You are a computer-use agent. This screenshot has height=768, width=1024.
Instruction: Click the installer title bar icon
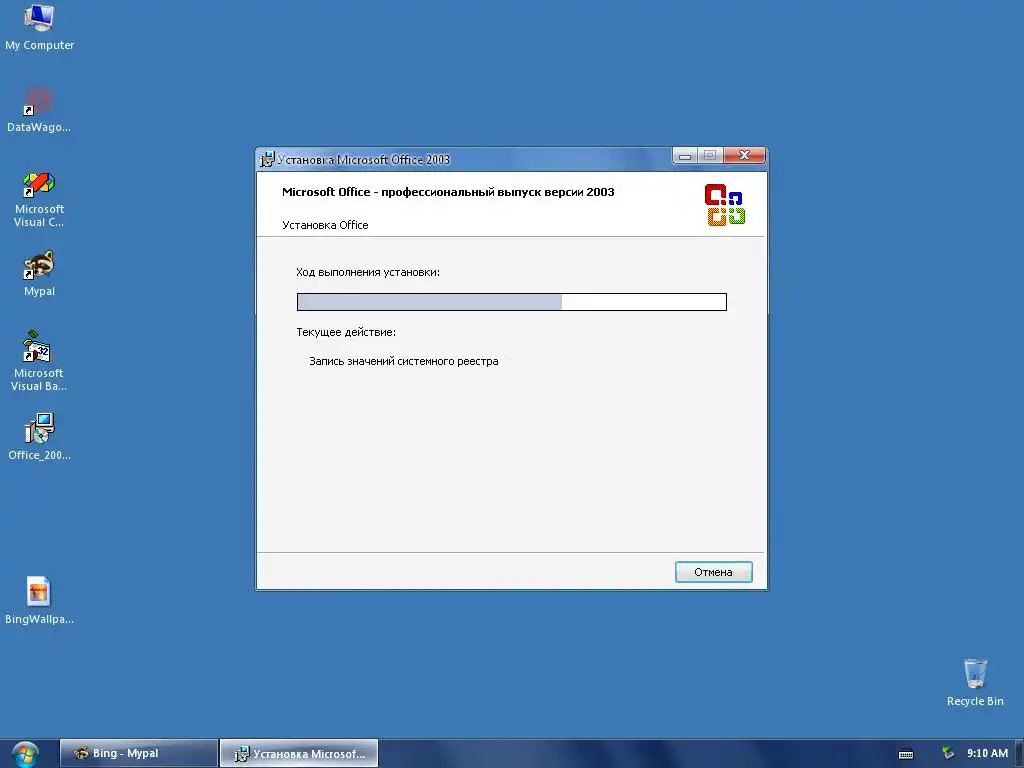(266, 159)
